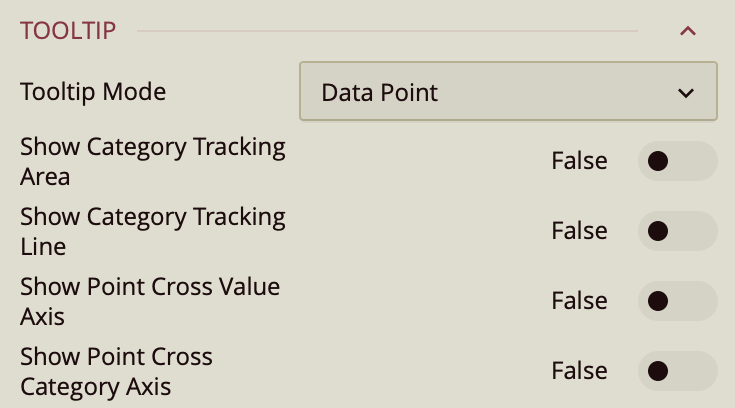
Task: Click False text beside Cross Category Axis
Action: pyautogui.click(x=579, y=371)
